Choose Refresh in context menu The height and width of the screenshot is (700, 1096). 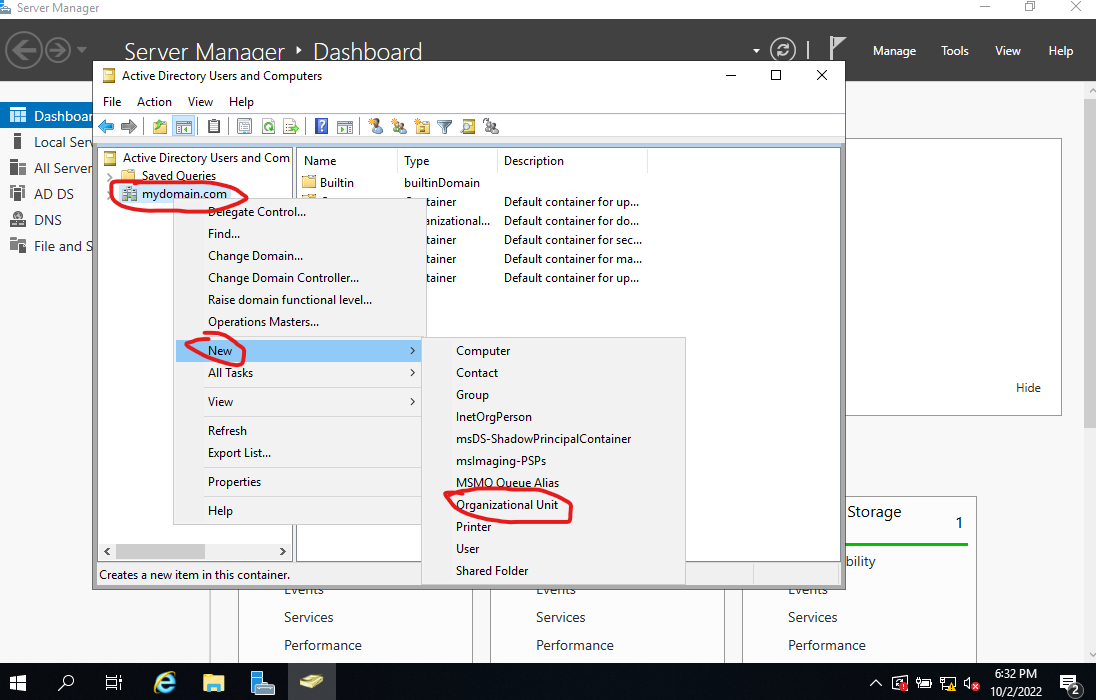click(x=298, y=431)
